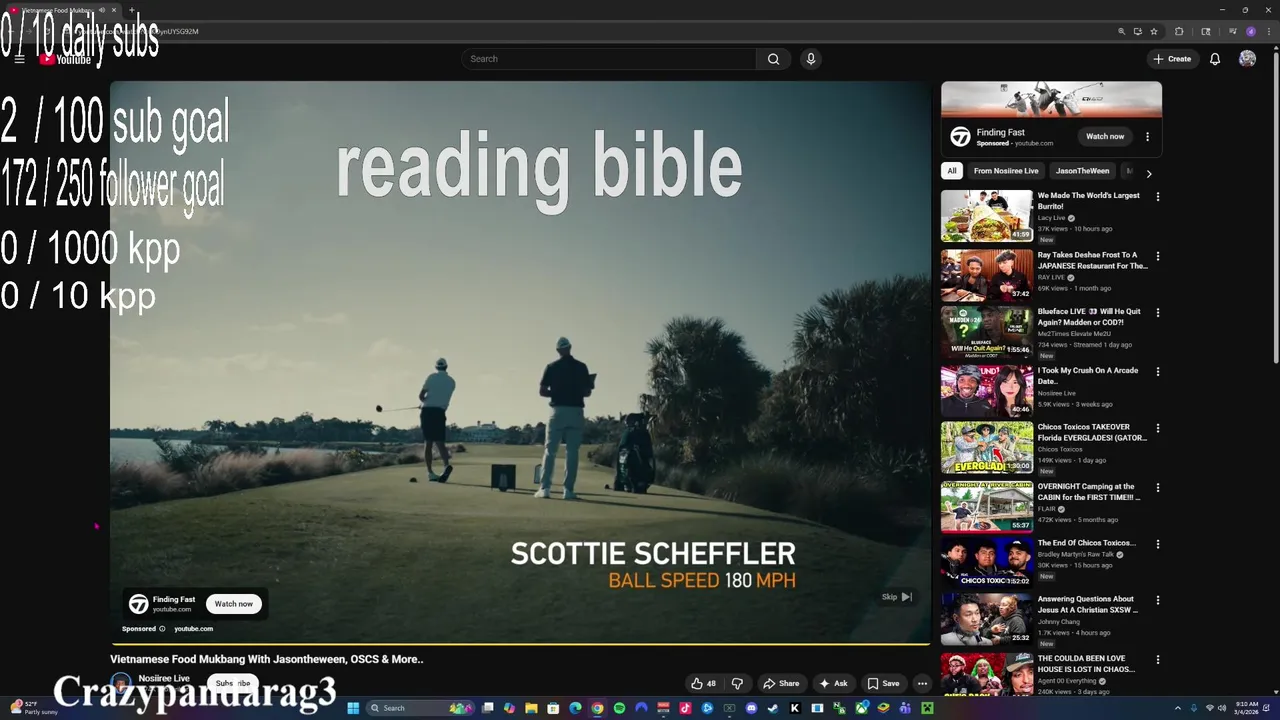
Task: Open options for OVERNIGHT Camping video
Action: pos(1158,488)
